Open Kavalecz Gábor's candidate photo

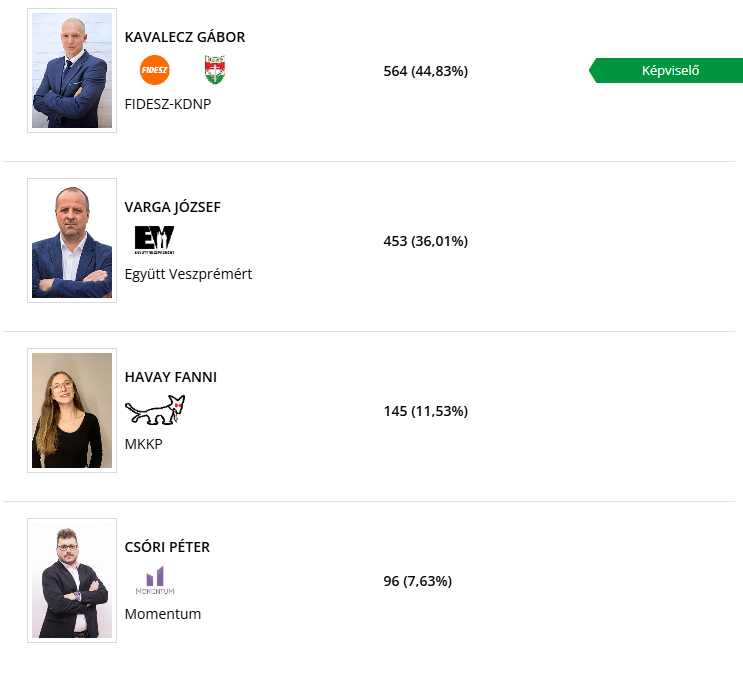(72, 71)
